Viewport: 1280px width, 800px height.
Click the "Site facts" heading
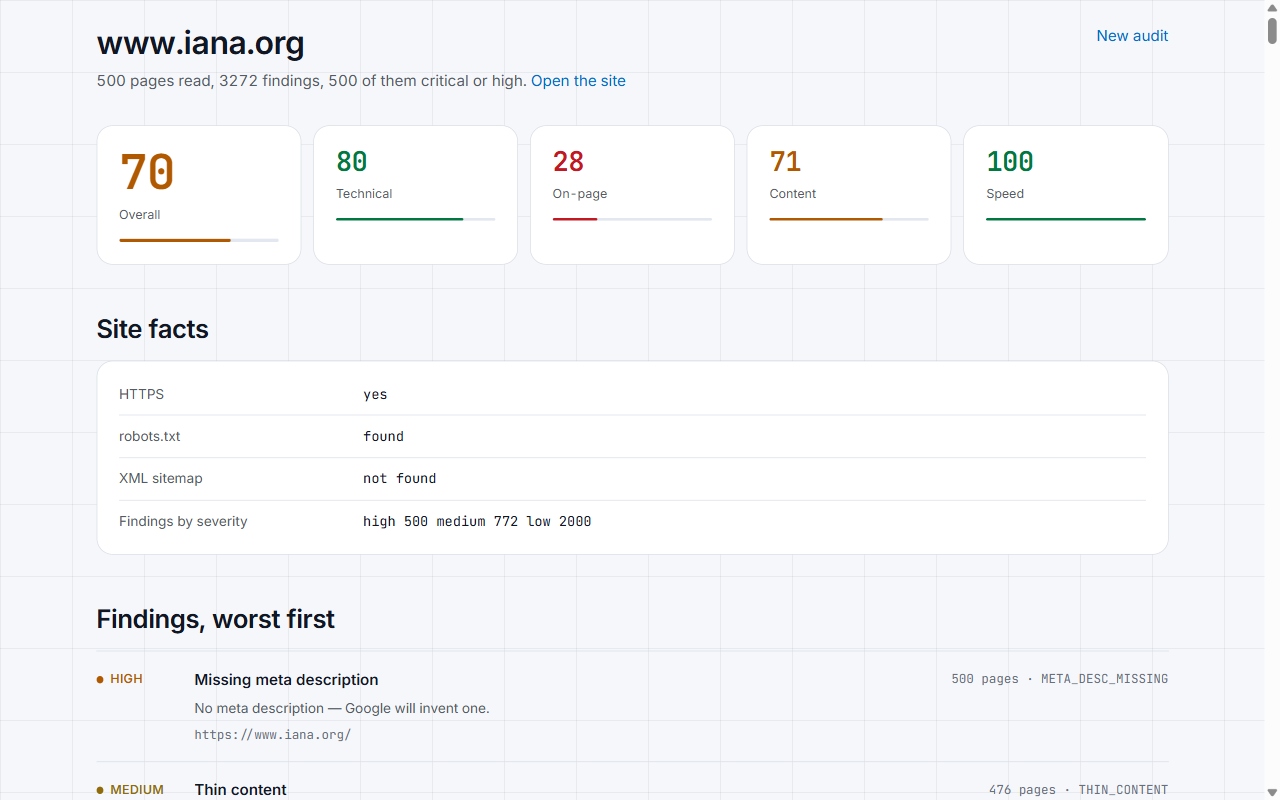click(x=153, y=329)
